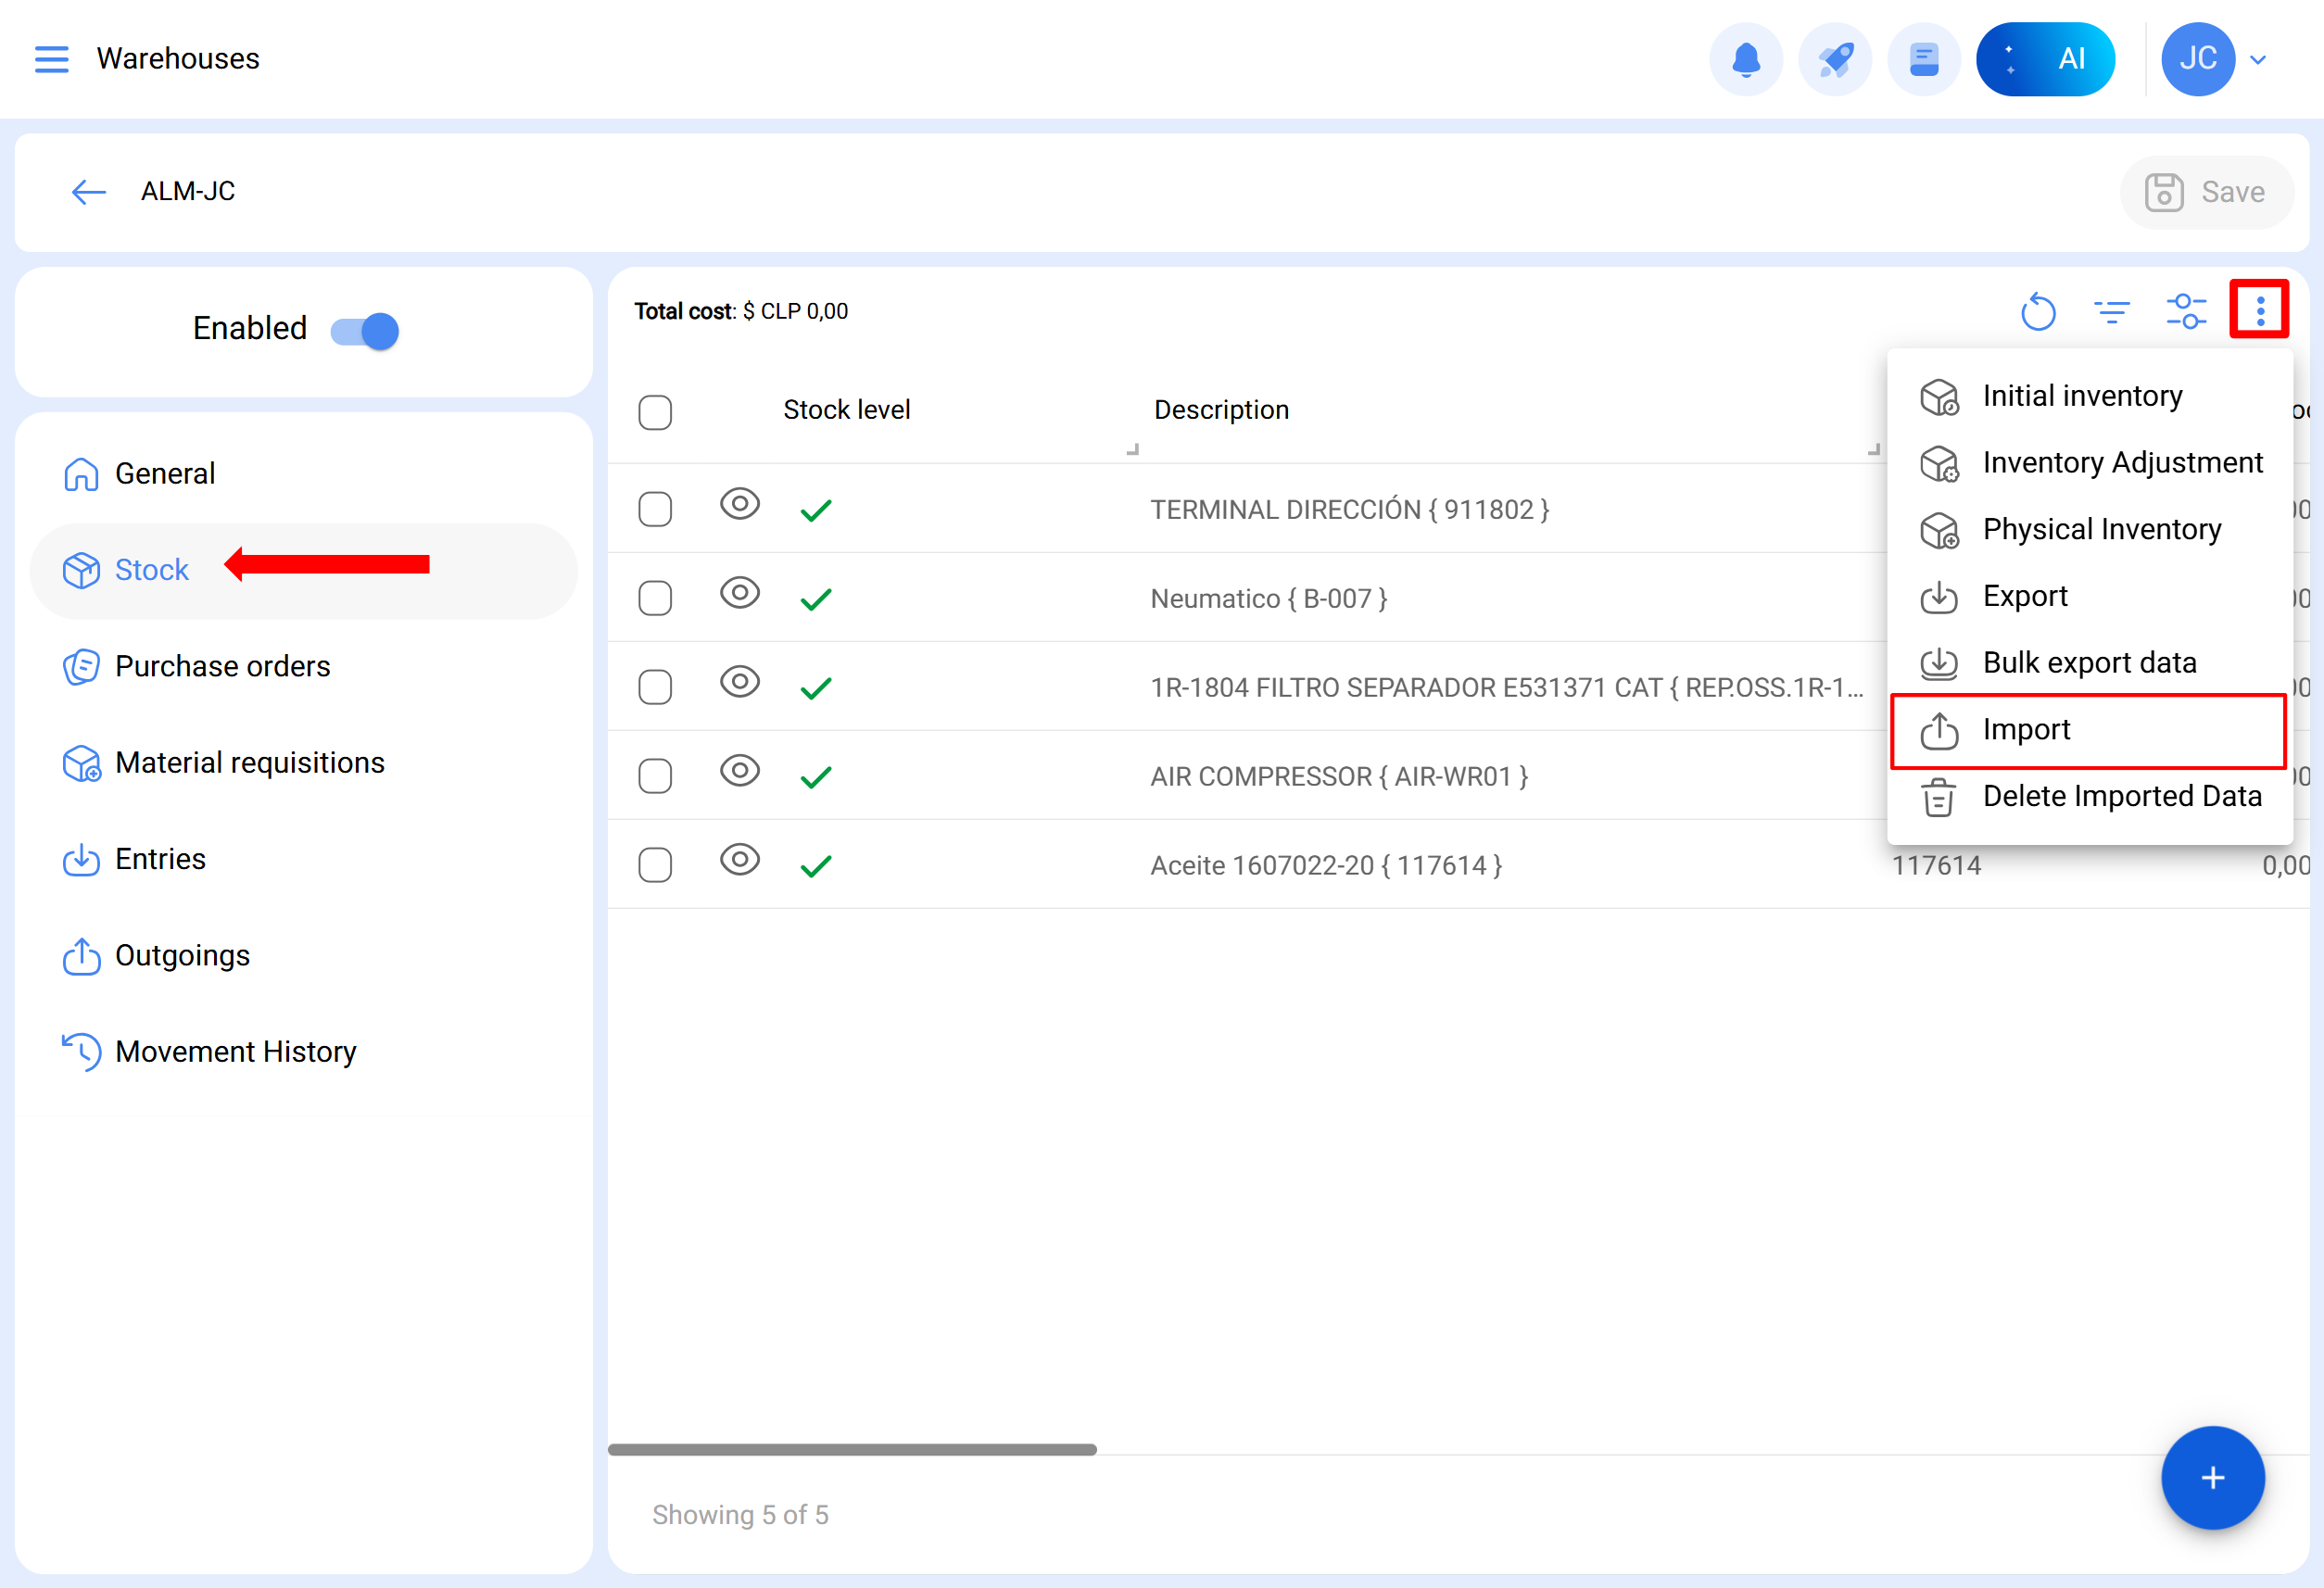Open the hamburger navigation menu
This screenshot has width=2324, height=1588.
(52, 59)
